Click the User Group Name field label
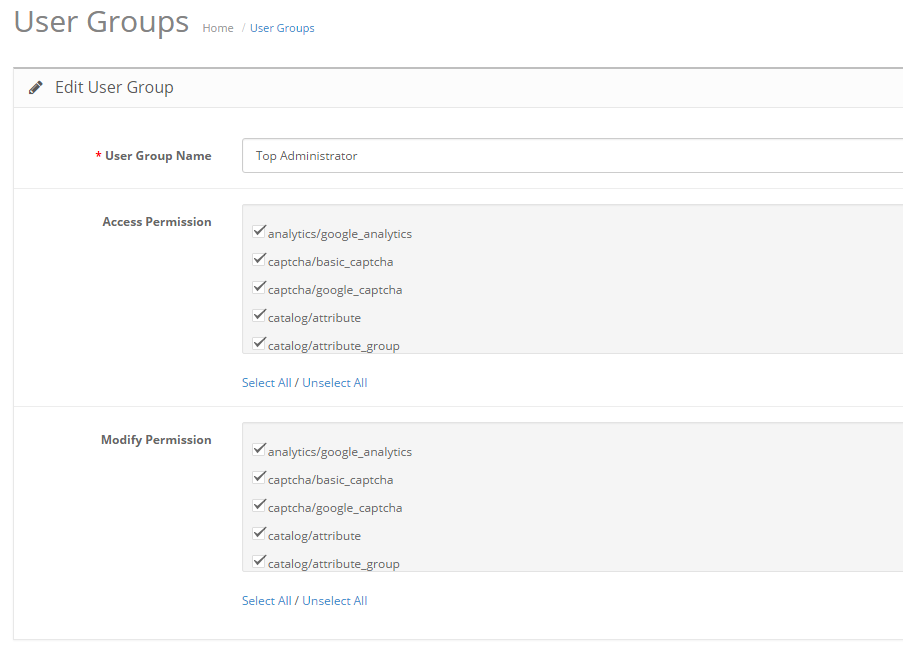This screenshot has height=657, width=903. [x=158, y=156]
